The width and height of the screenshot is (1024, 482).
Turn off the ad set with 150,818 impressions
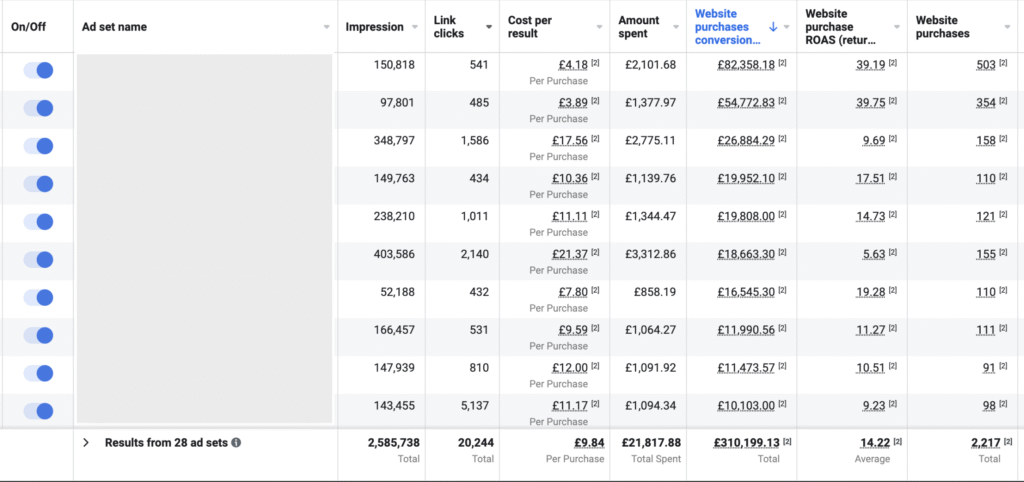(x=38, y=70)
